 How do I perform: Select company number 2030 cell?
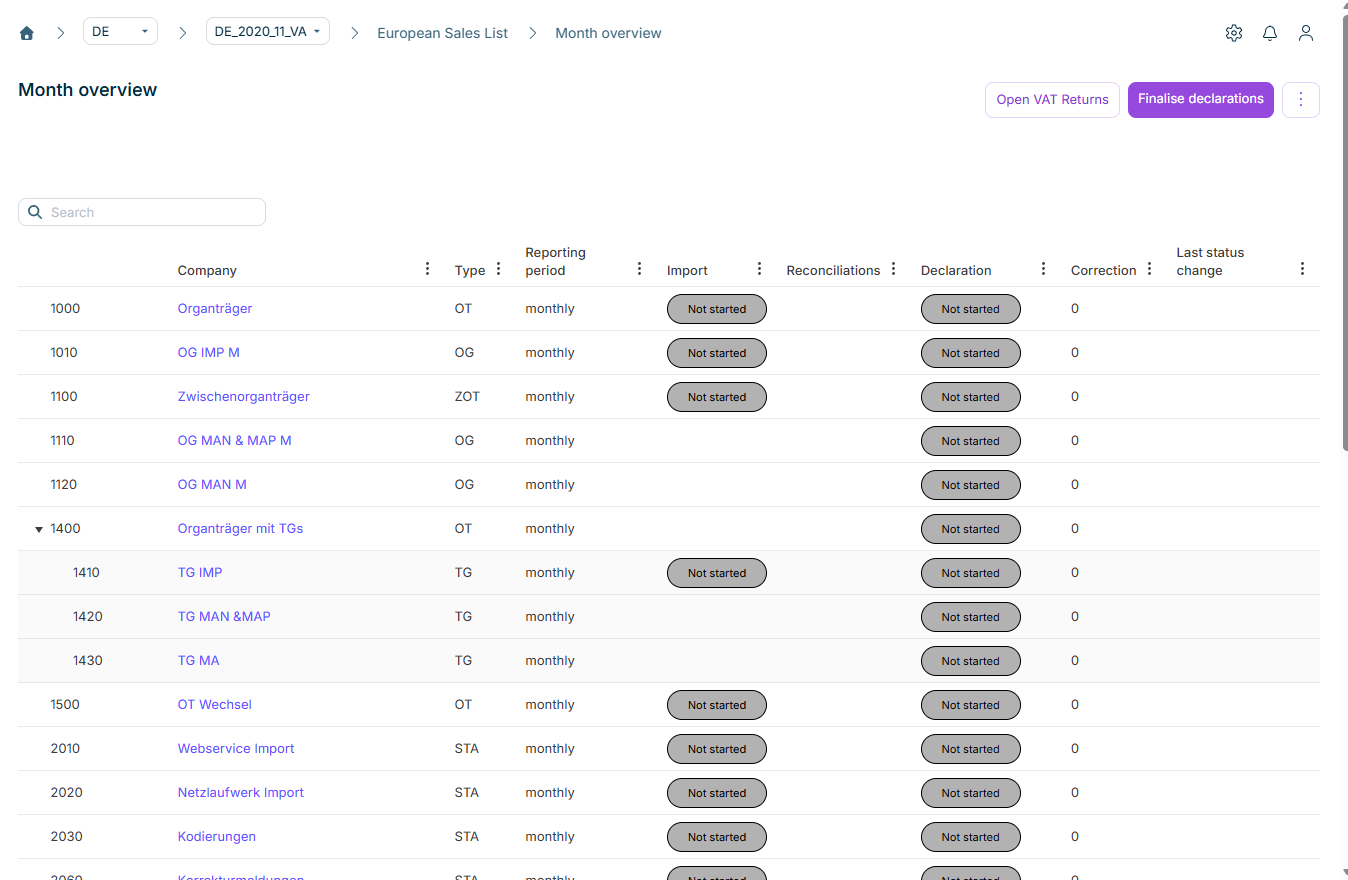[x=66, y=837]
